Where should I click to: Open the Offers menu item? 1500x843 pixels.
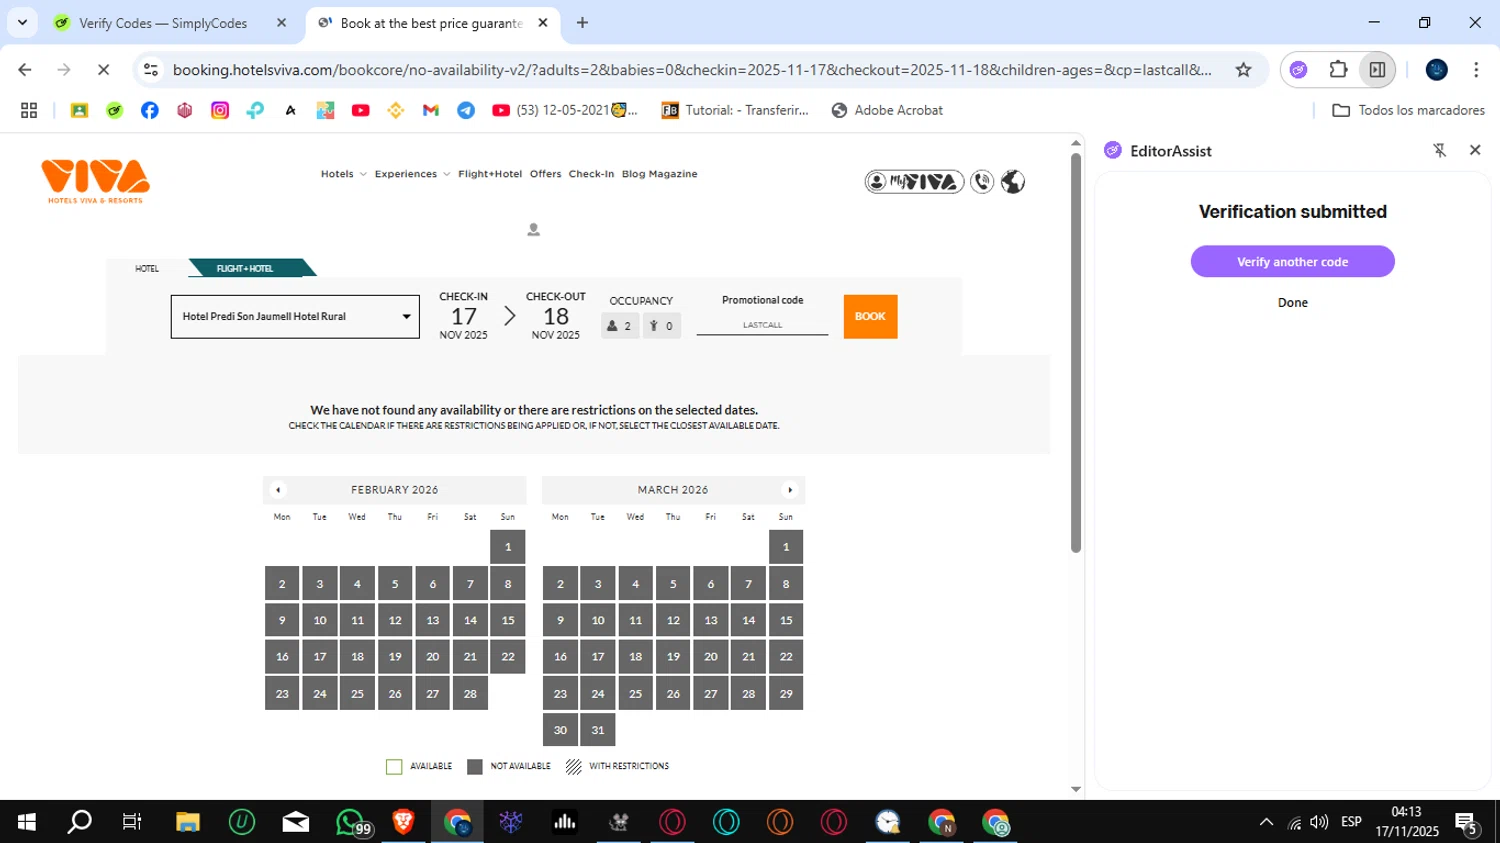point(545,174)
